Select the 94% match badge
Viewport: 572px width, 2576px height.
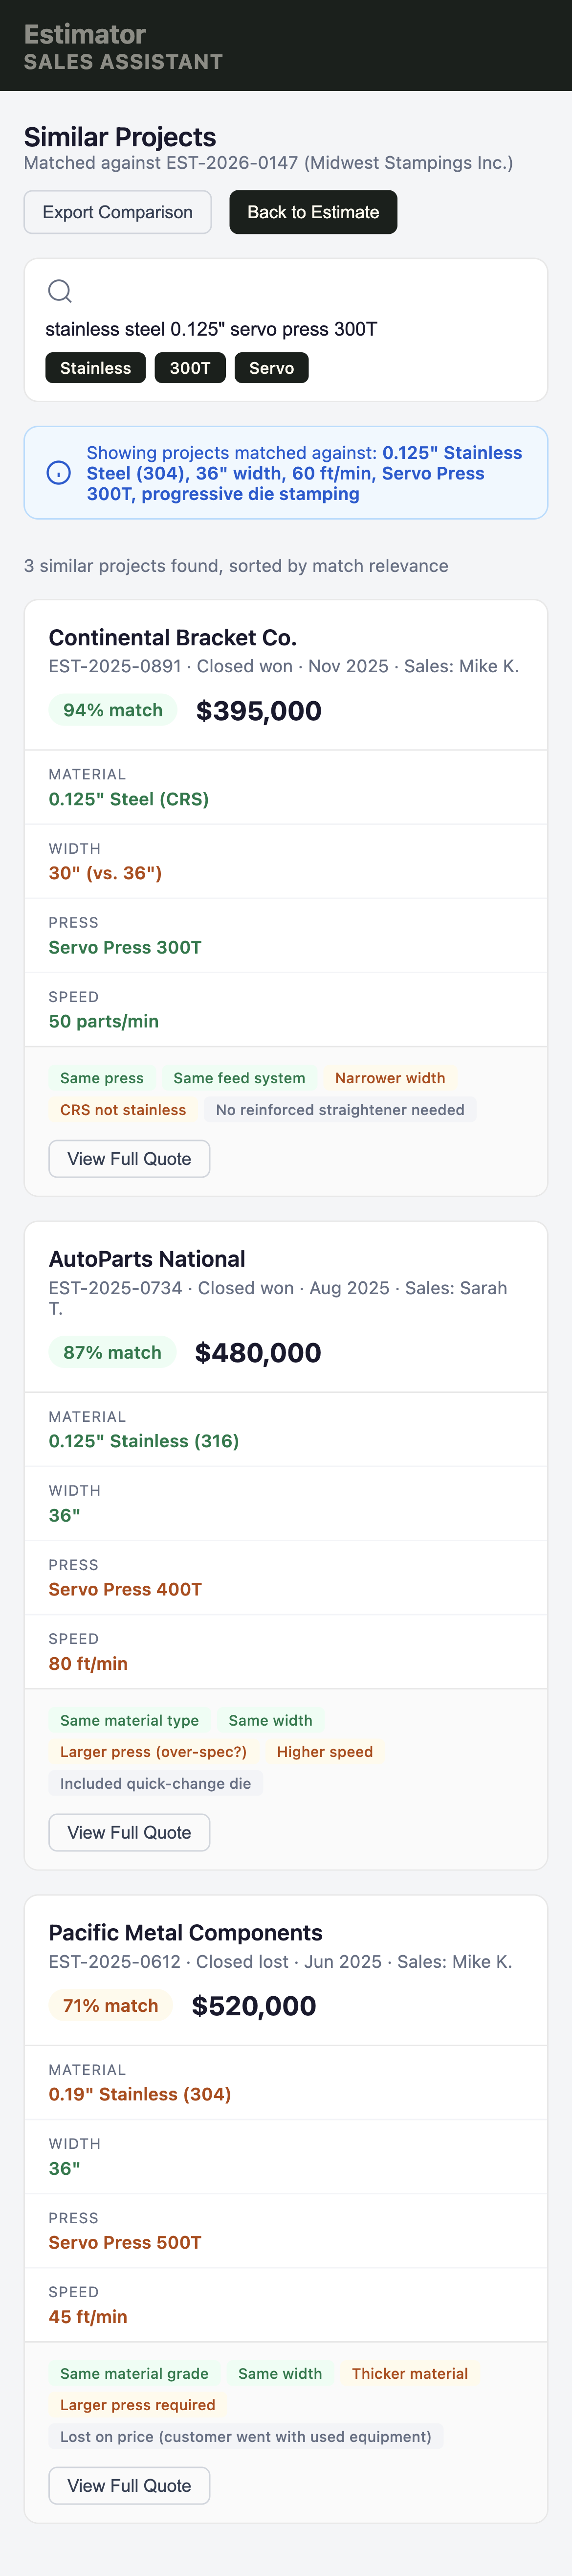coord(112,710)
